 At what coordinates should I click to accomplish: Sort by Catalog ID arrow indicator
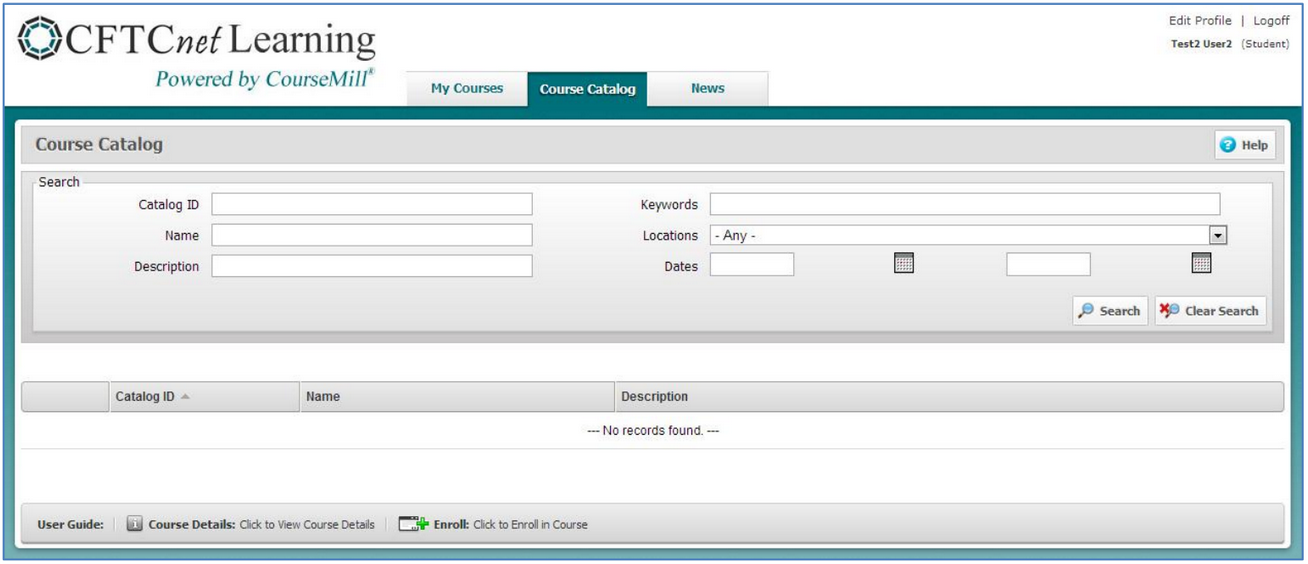tap(185, 397)
